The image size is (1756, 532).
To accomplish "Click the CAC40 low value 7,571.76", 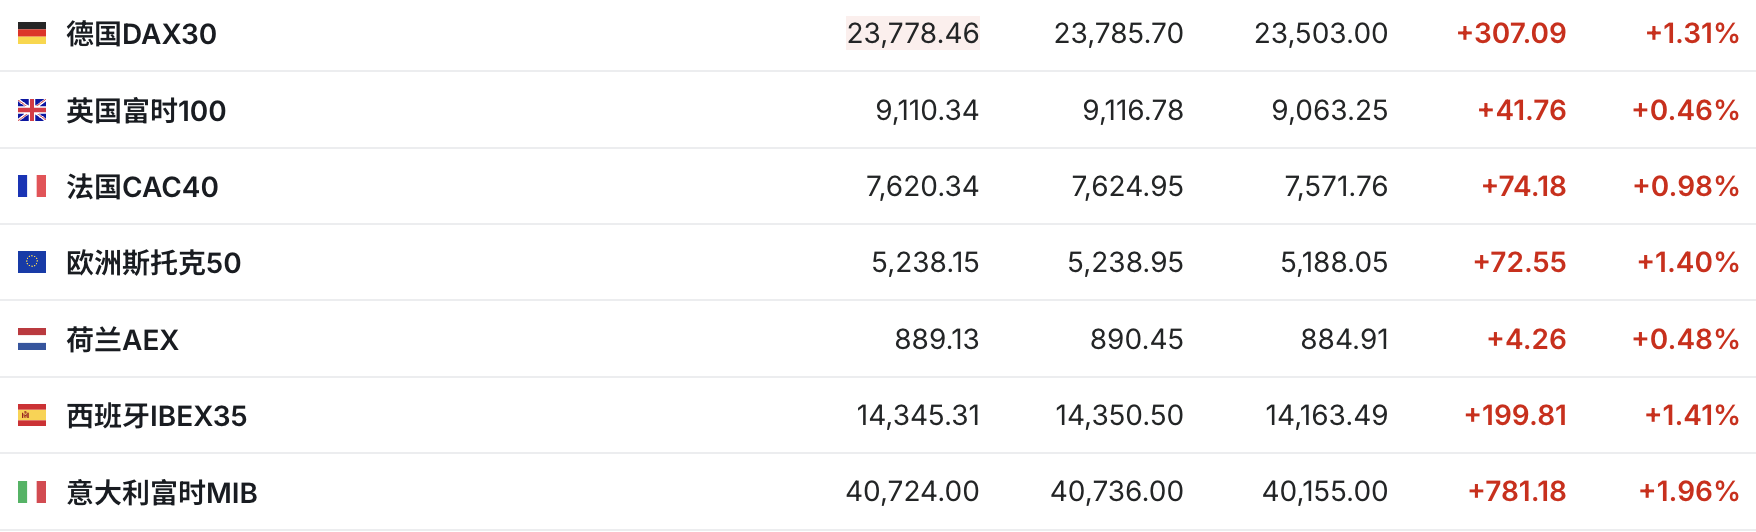I will coord(1336,186).
